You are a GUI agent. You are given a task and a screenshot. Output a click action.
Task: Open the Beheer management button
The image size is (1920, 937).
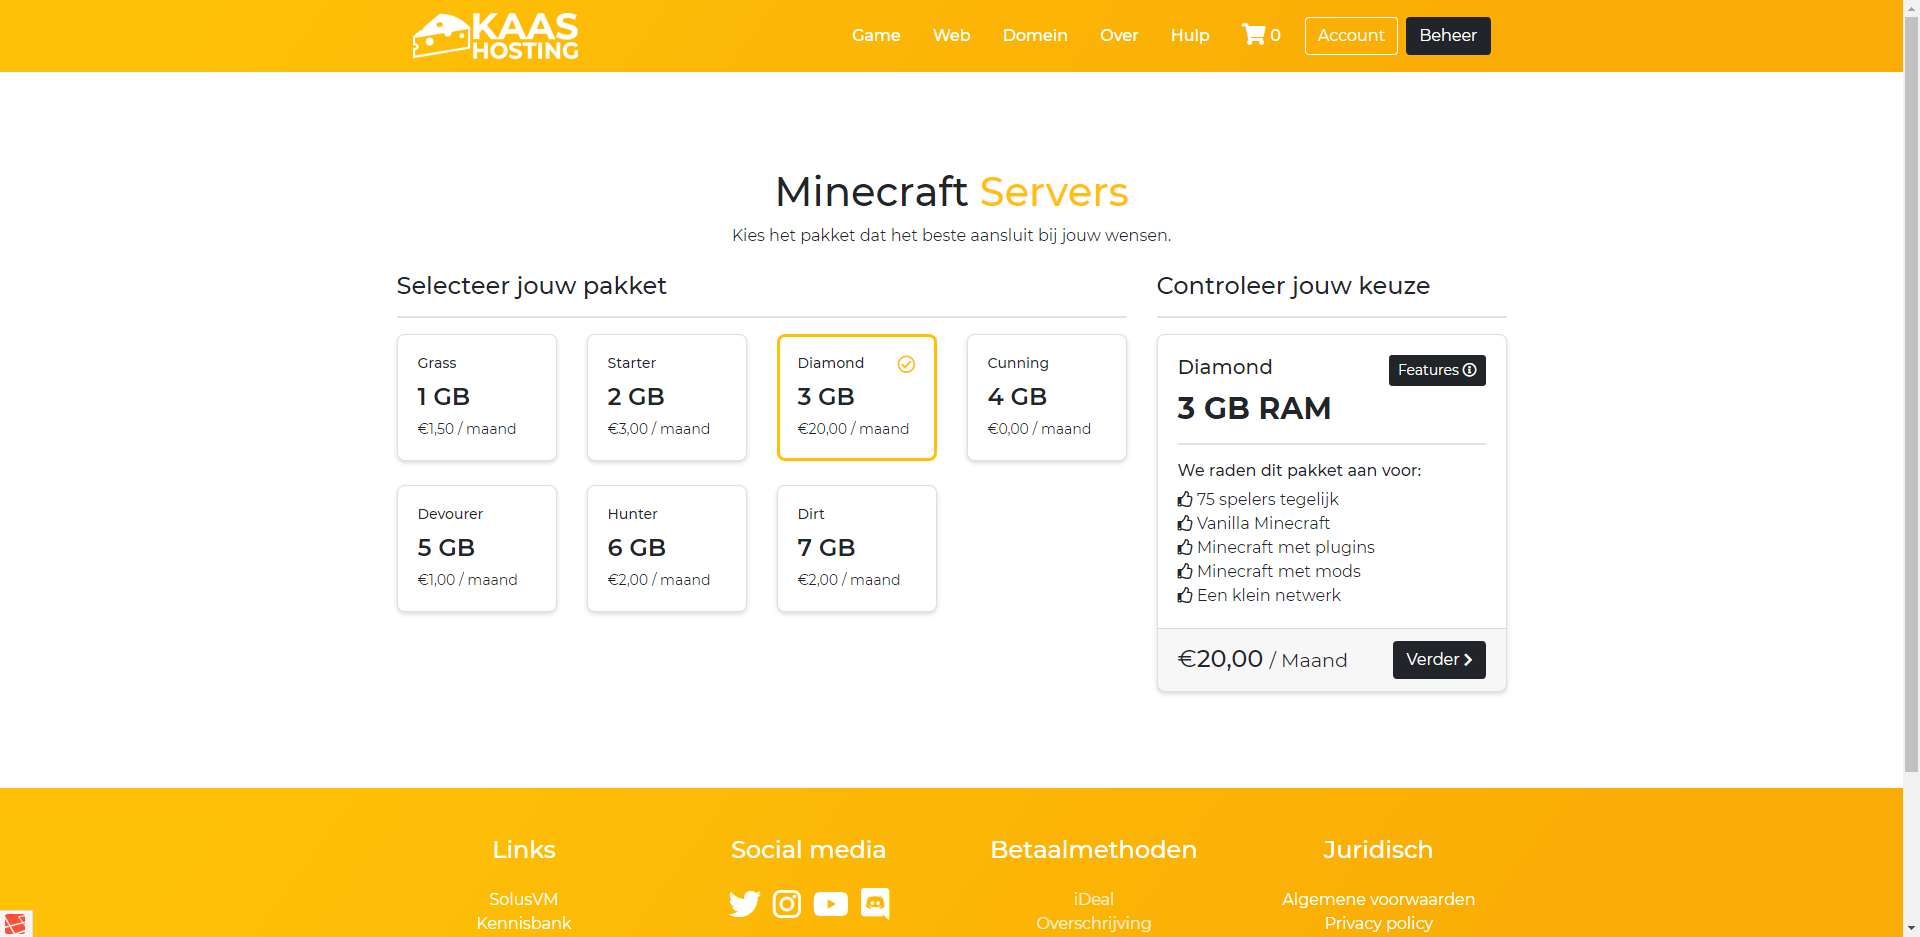tap(1447, 36)
